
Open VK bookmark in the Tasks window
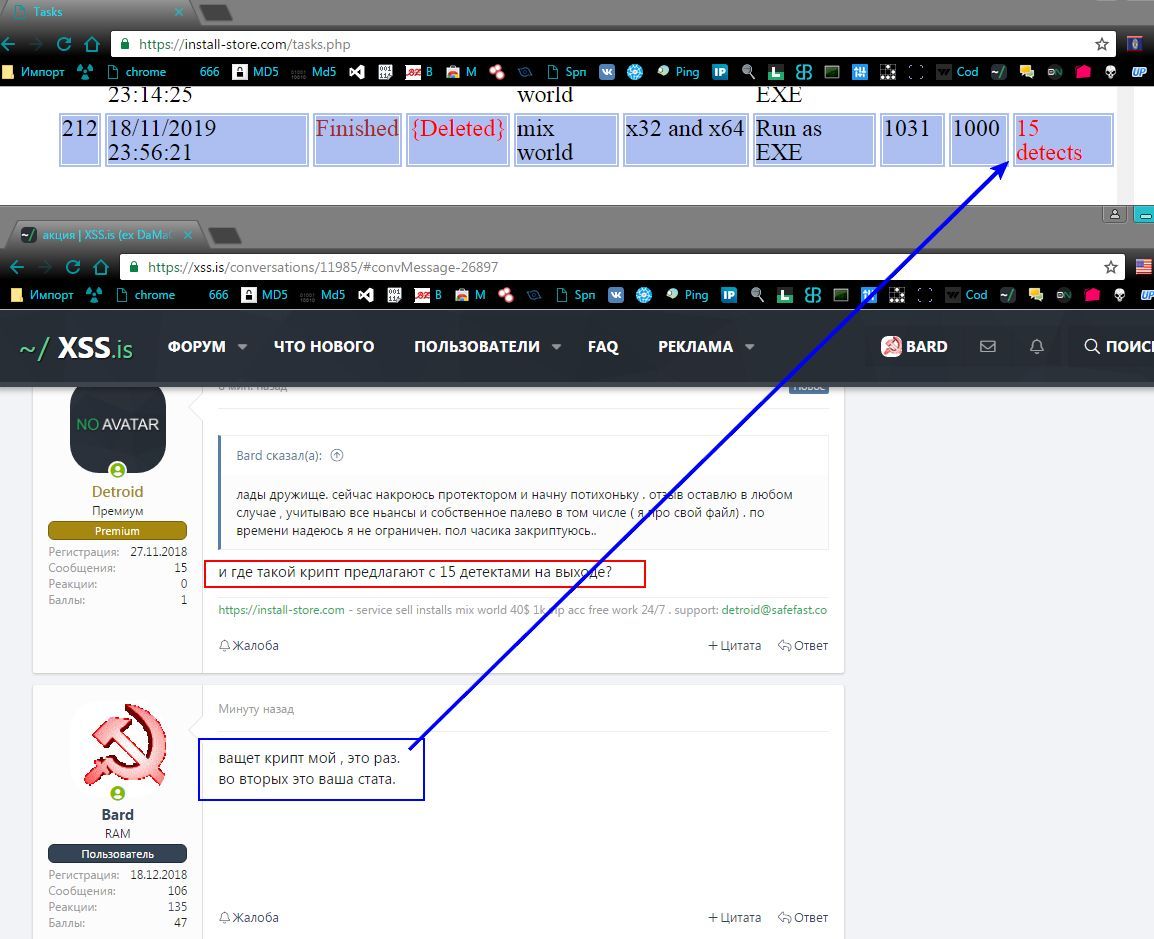(606, 72)
